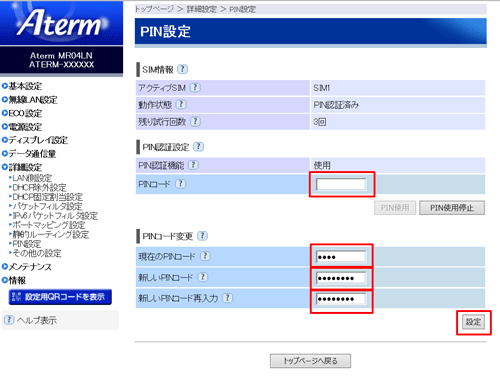The image size is (500, 385).
Task: Click the greyed PIN使用 button
Action: 395,208
